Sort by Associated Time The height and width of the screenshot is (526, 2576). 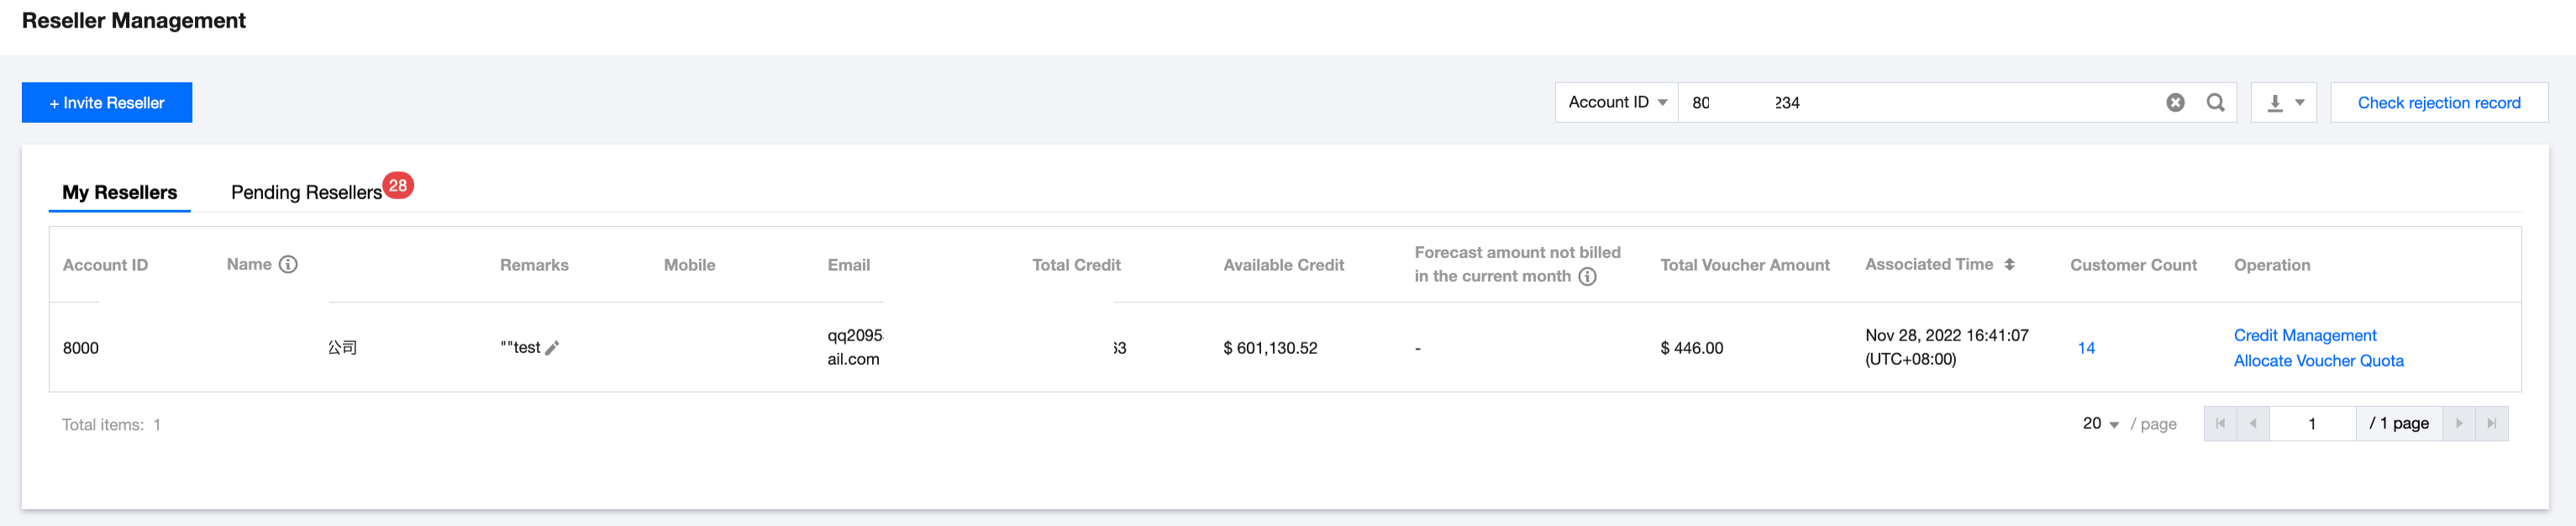pyautogui.click(x=2009, y=264)
